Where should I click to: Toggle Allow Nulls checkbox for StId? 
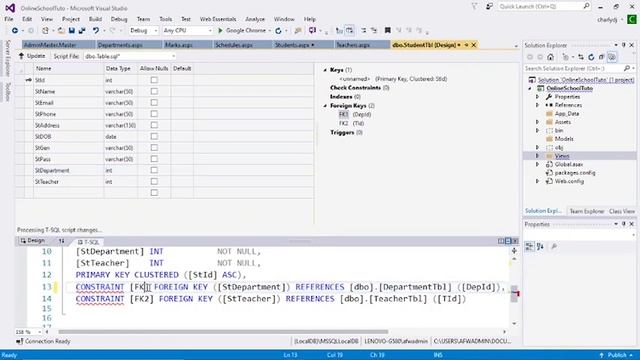click(154, 80)
